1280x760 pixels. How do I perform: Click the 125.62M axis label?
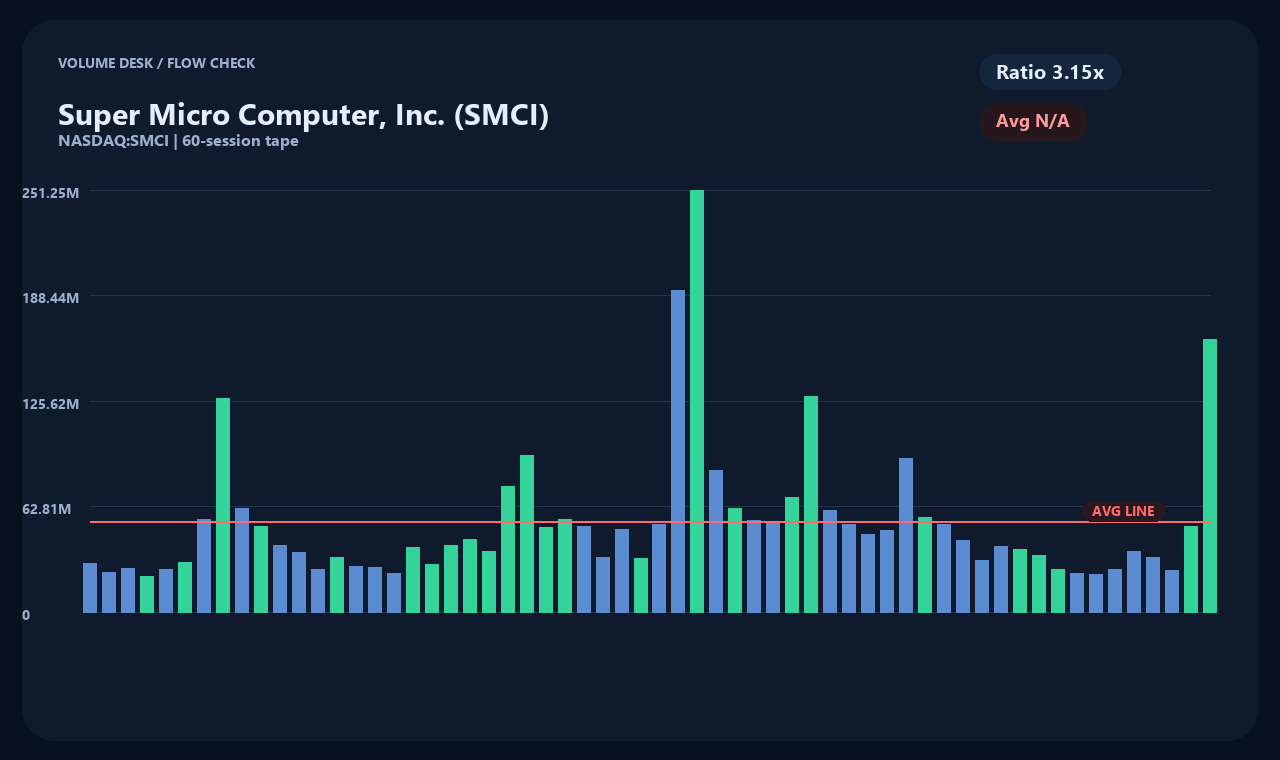(50, 404)
